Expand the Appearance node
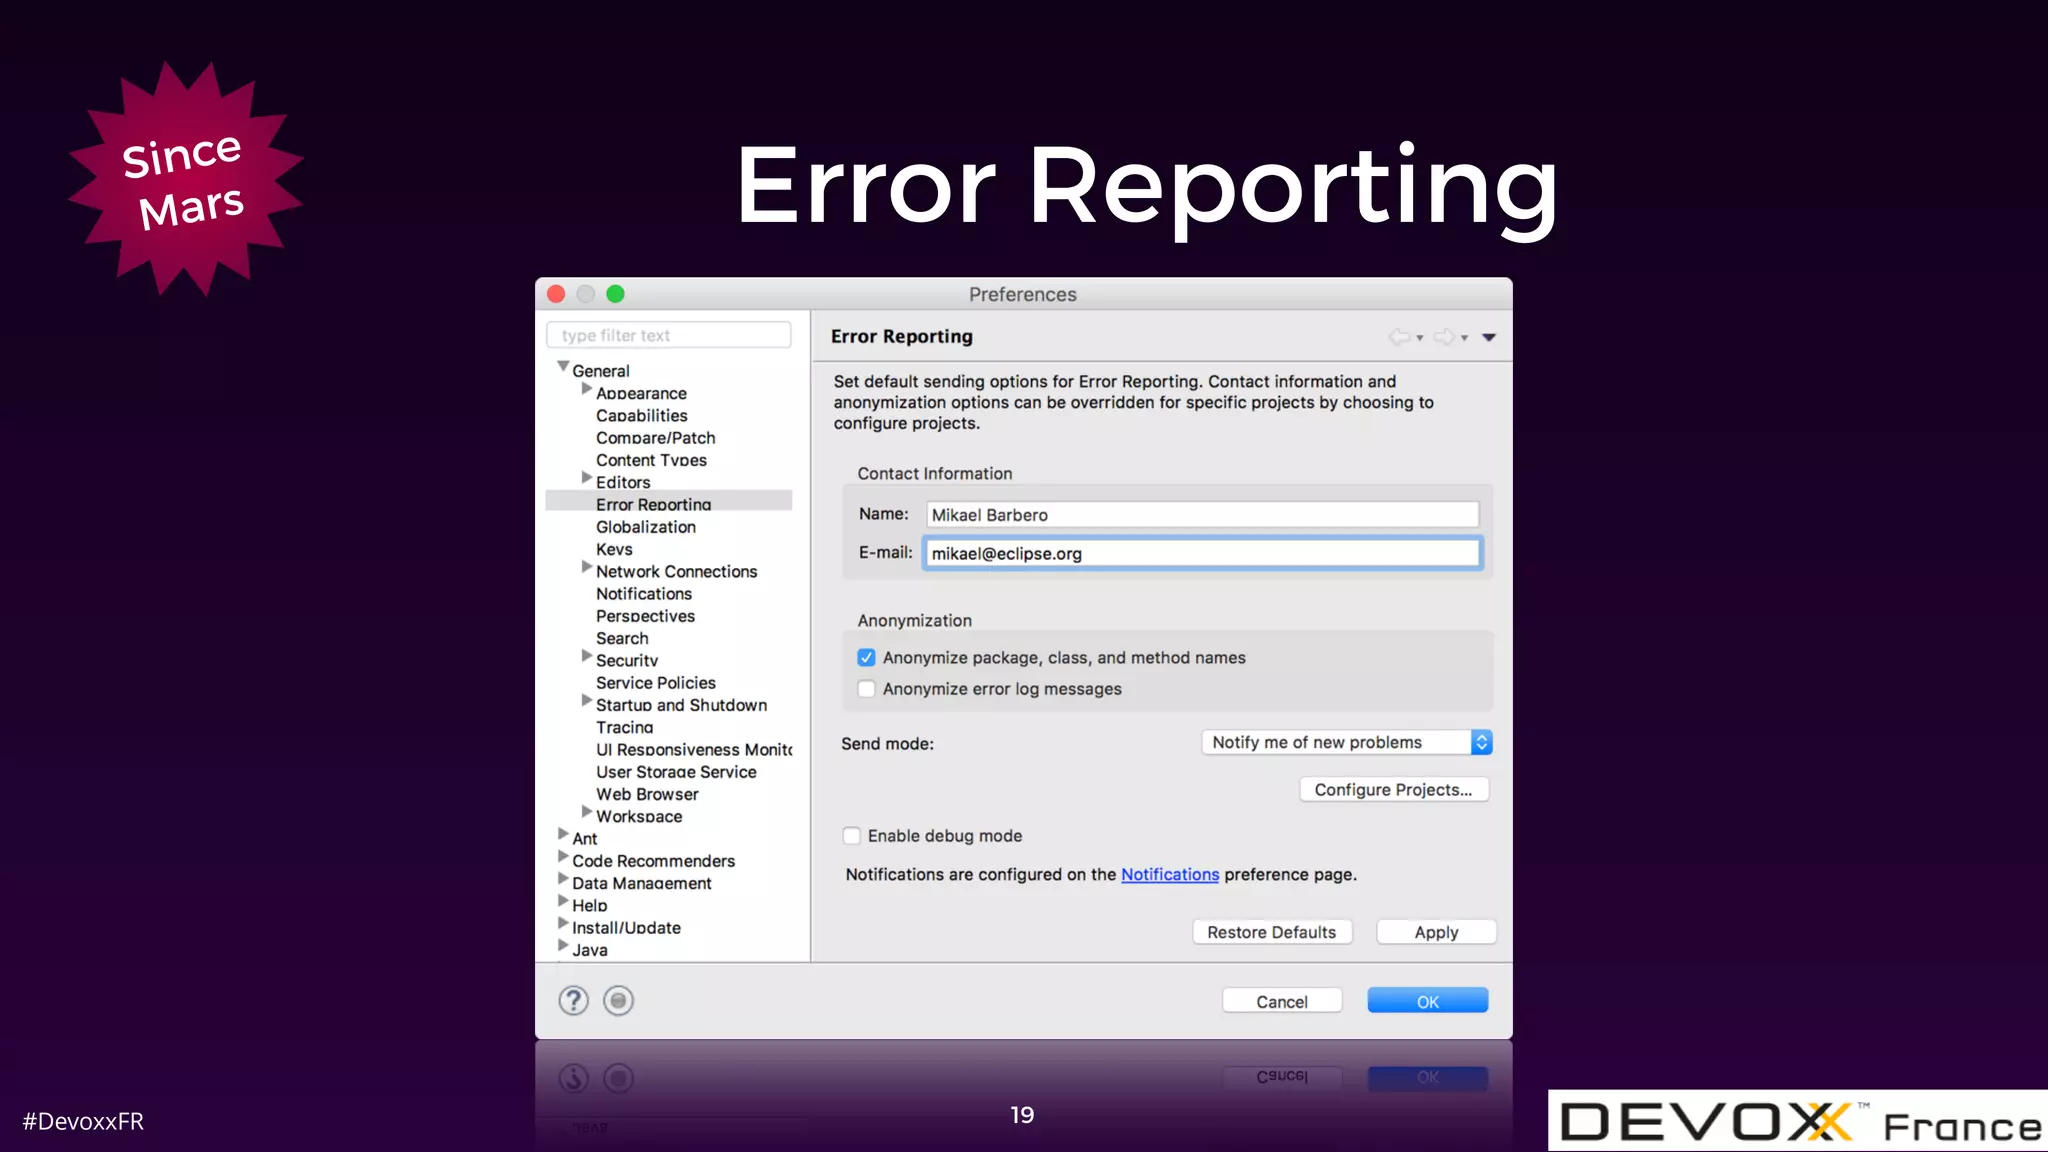Screen dimensions: 2048x1152 coord(587,389)
